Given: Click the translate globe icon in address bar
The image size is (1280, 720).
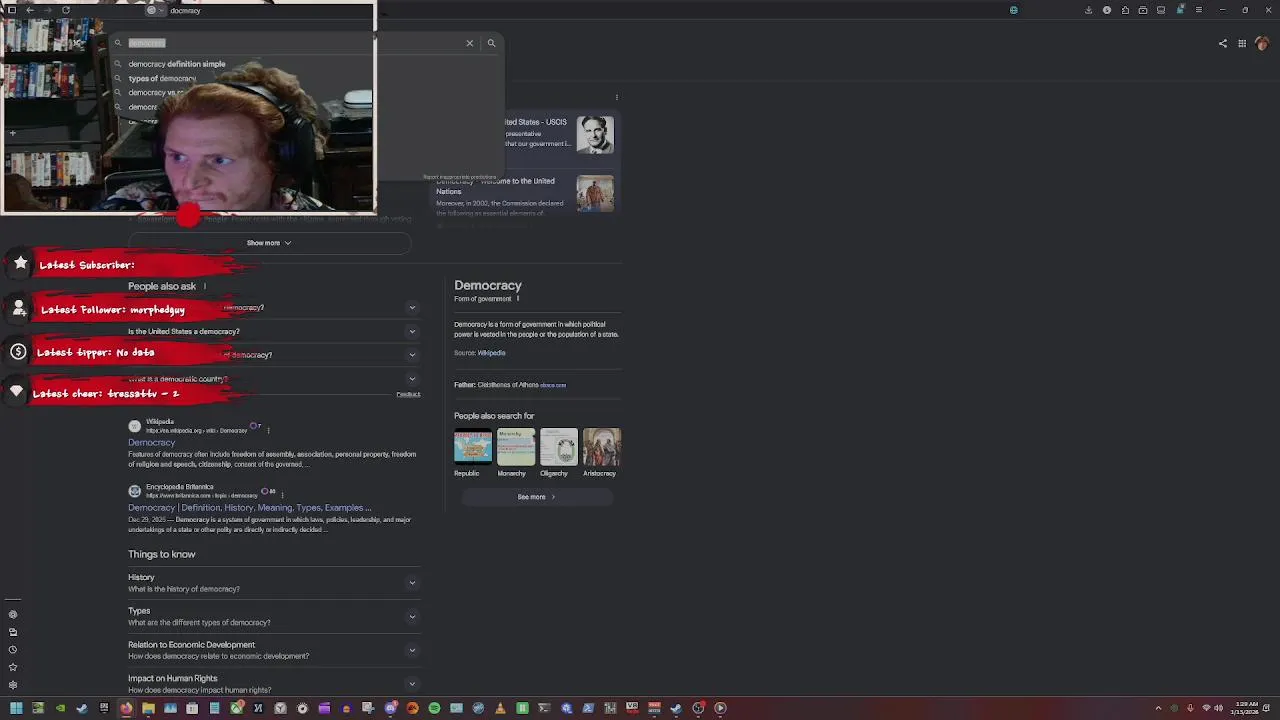Looking at the screenshot, I should pos(1013,10).
